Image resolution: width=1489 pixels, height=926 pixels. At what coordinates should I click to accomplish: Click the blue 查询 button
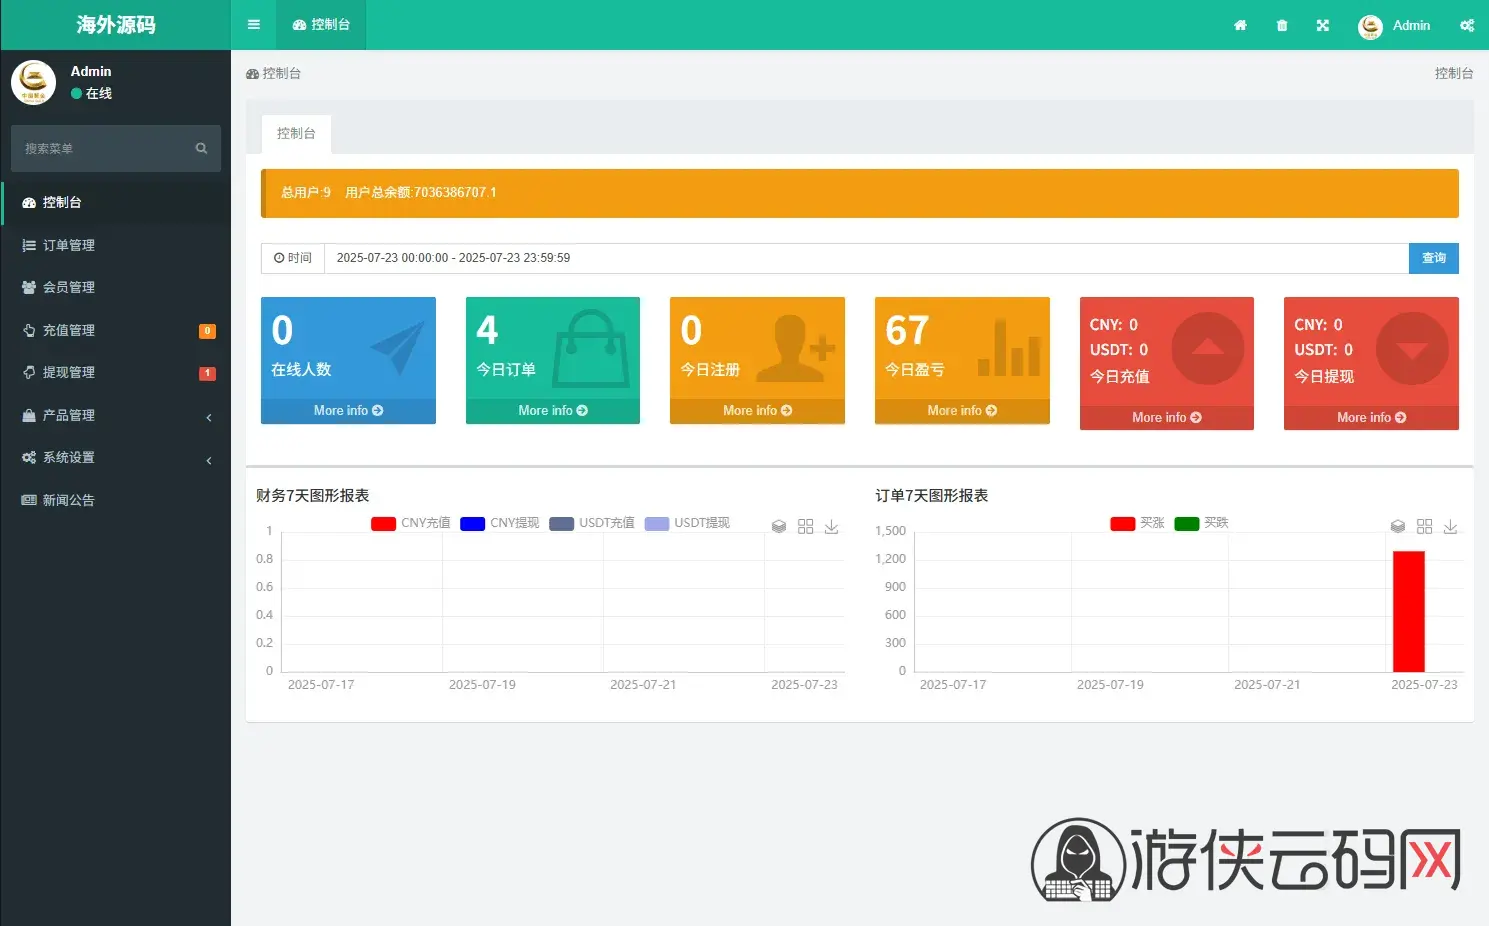coord(1434,258)
